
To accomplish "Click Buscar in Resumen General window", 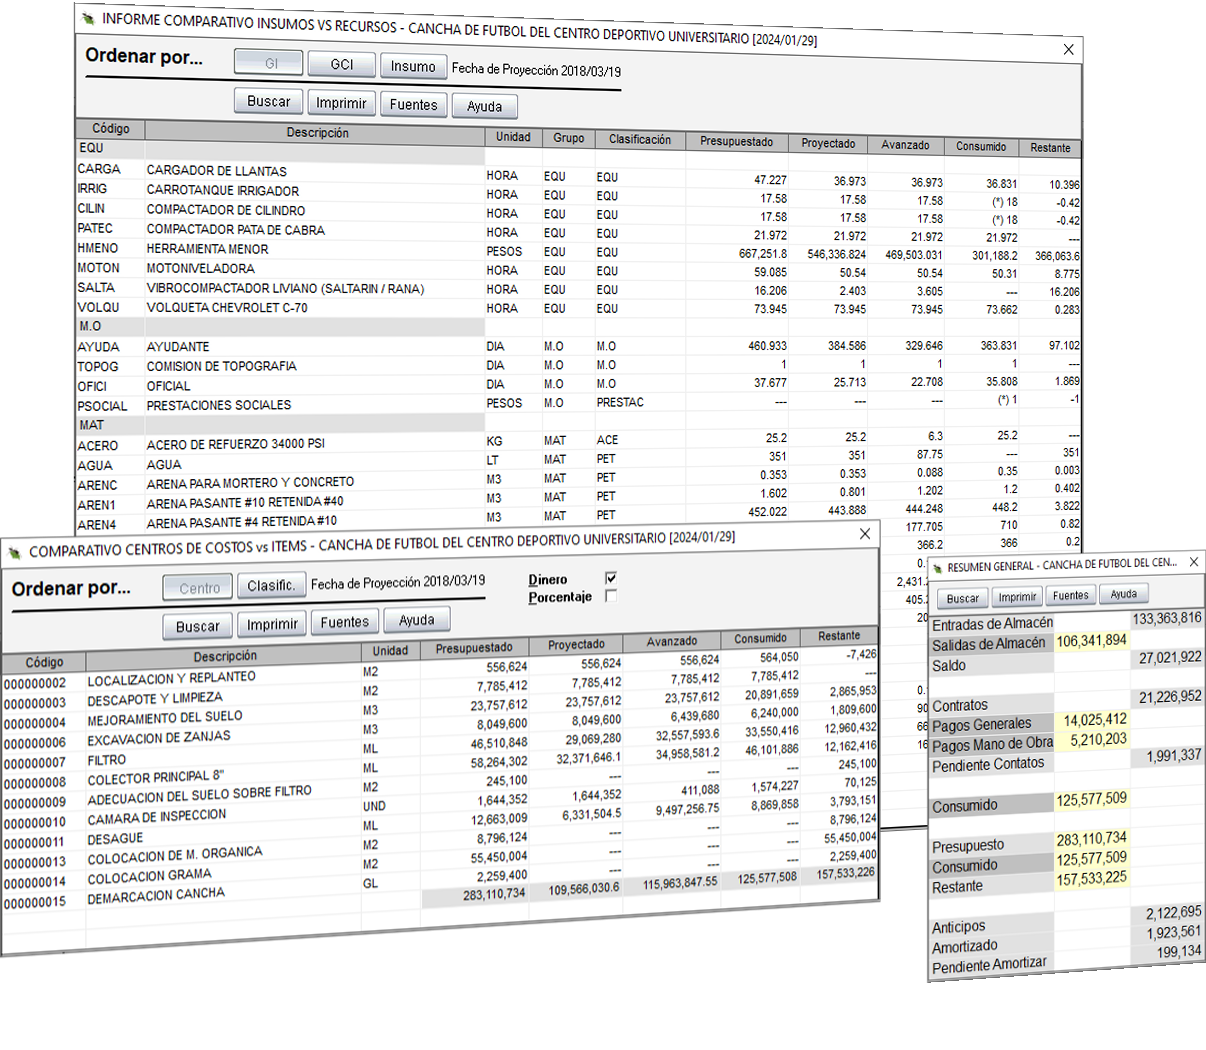I will (963, 598).
